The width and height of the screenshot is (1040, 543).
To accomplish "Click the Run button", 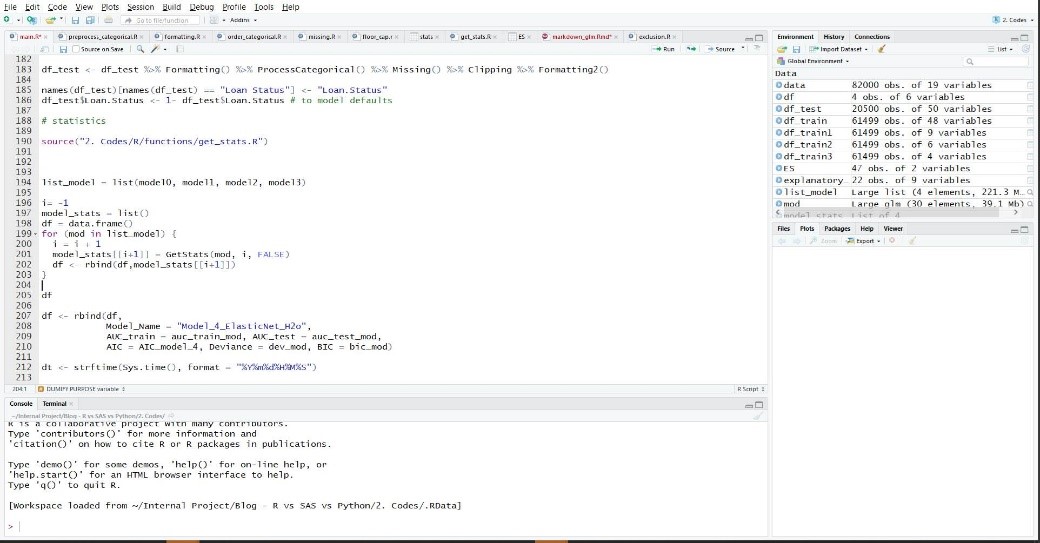I will coord(663,49).
